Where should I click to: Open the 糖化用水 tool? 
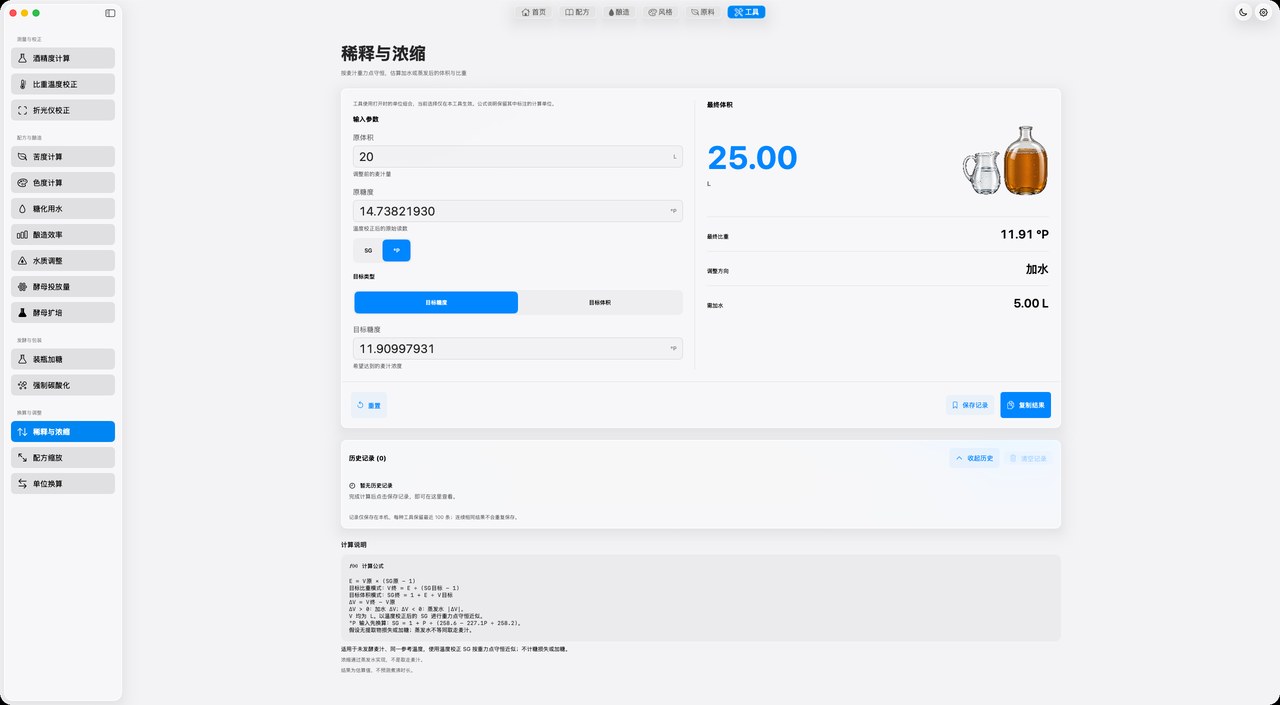(63, 209)
